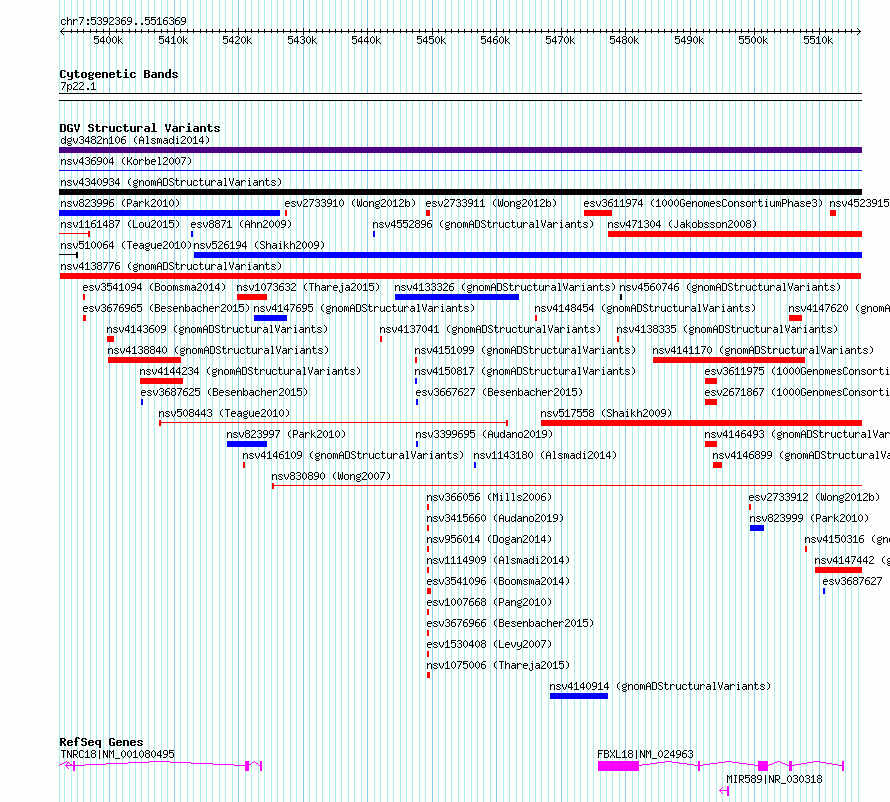The height and width of the screenshot is (802, 890).
Task: Click nsv4140914 gnomAD variant label
Action: click(x=660, y=686)
